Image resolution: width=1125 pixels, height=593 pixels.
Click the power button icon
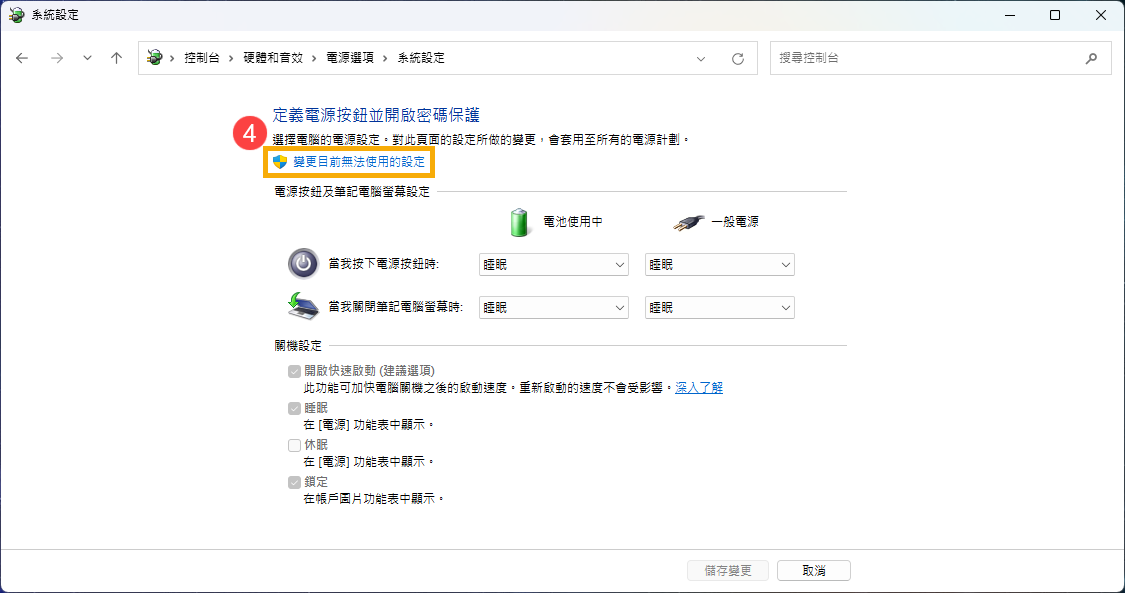(x=303, y=264)
